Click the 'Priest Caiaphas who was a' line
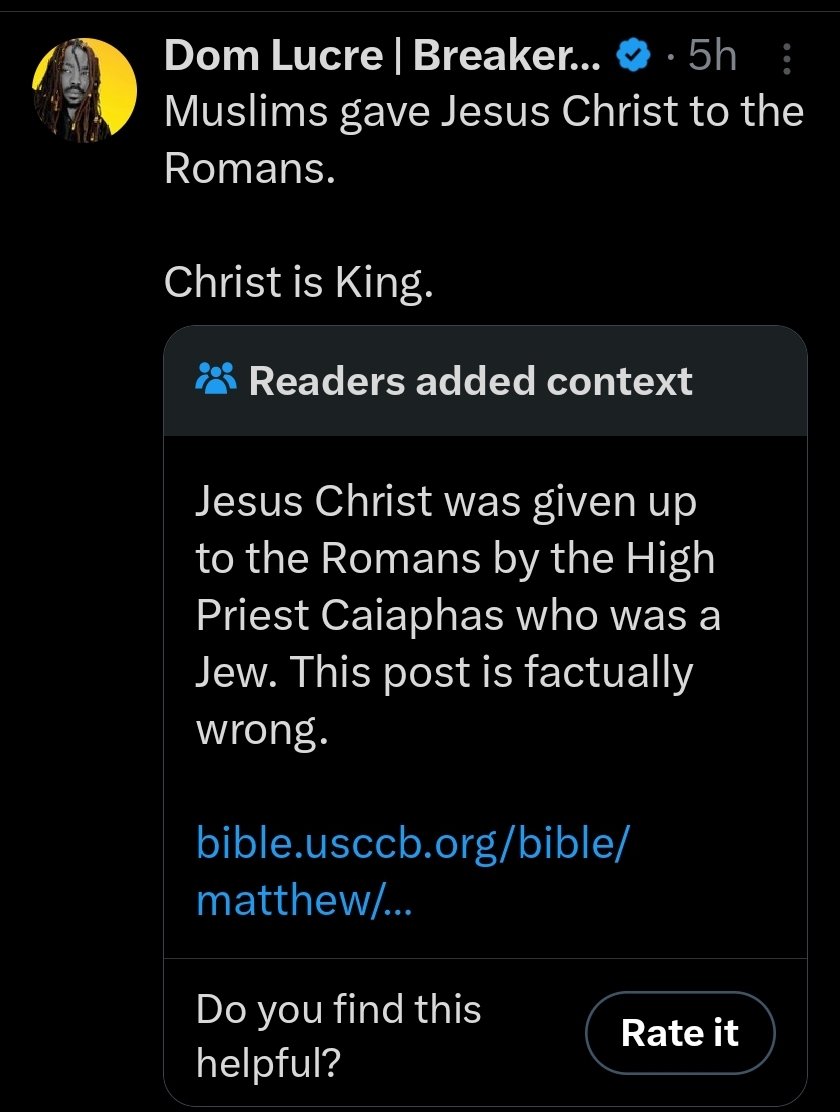The image size is (840, 1112). [458, 615]
